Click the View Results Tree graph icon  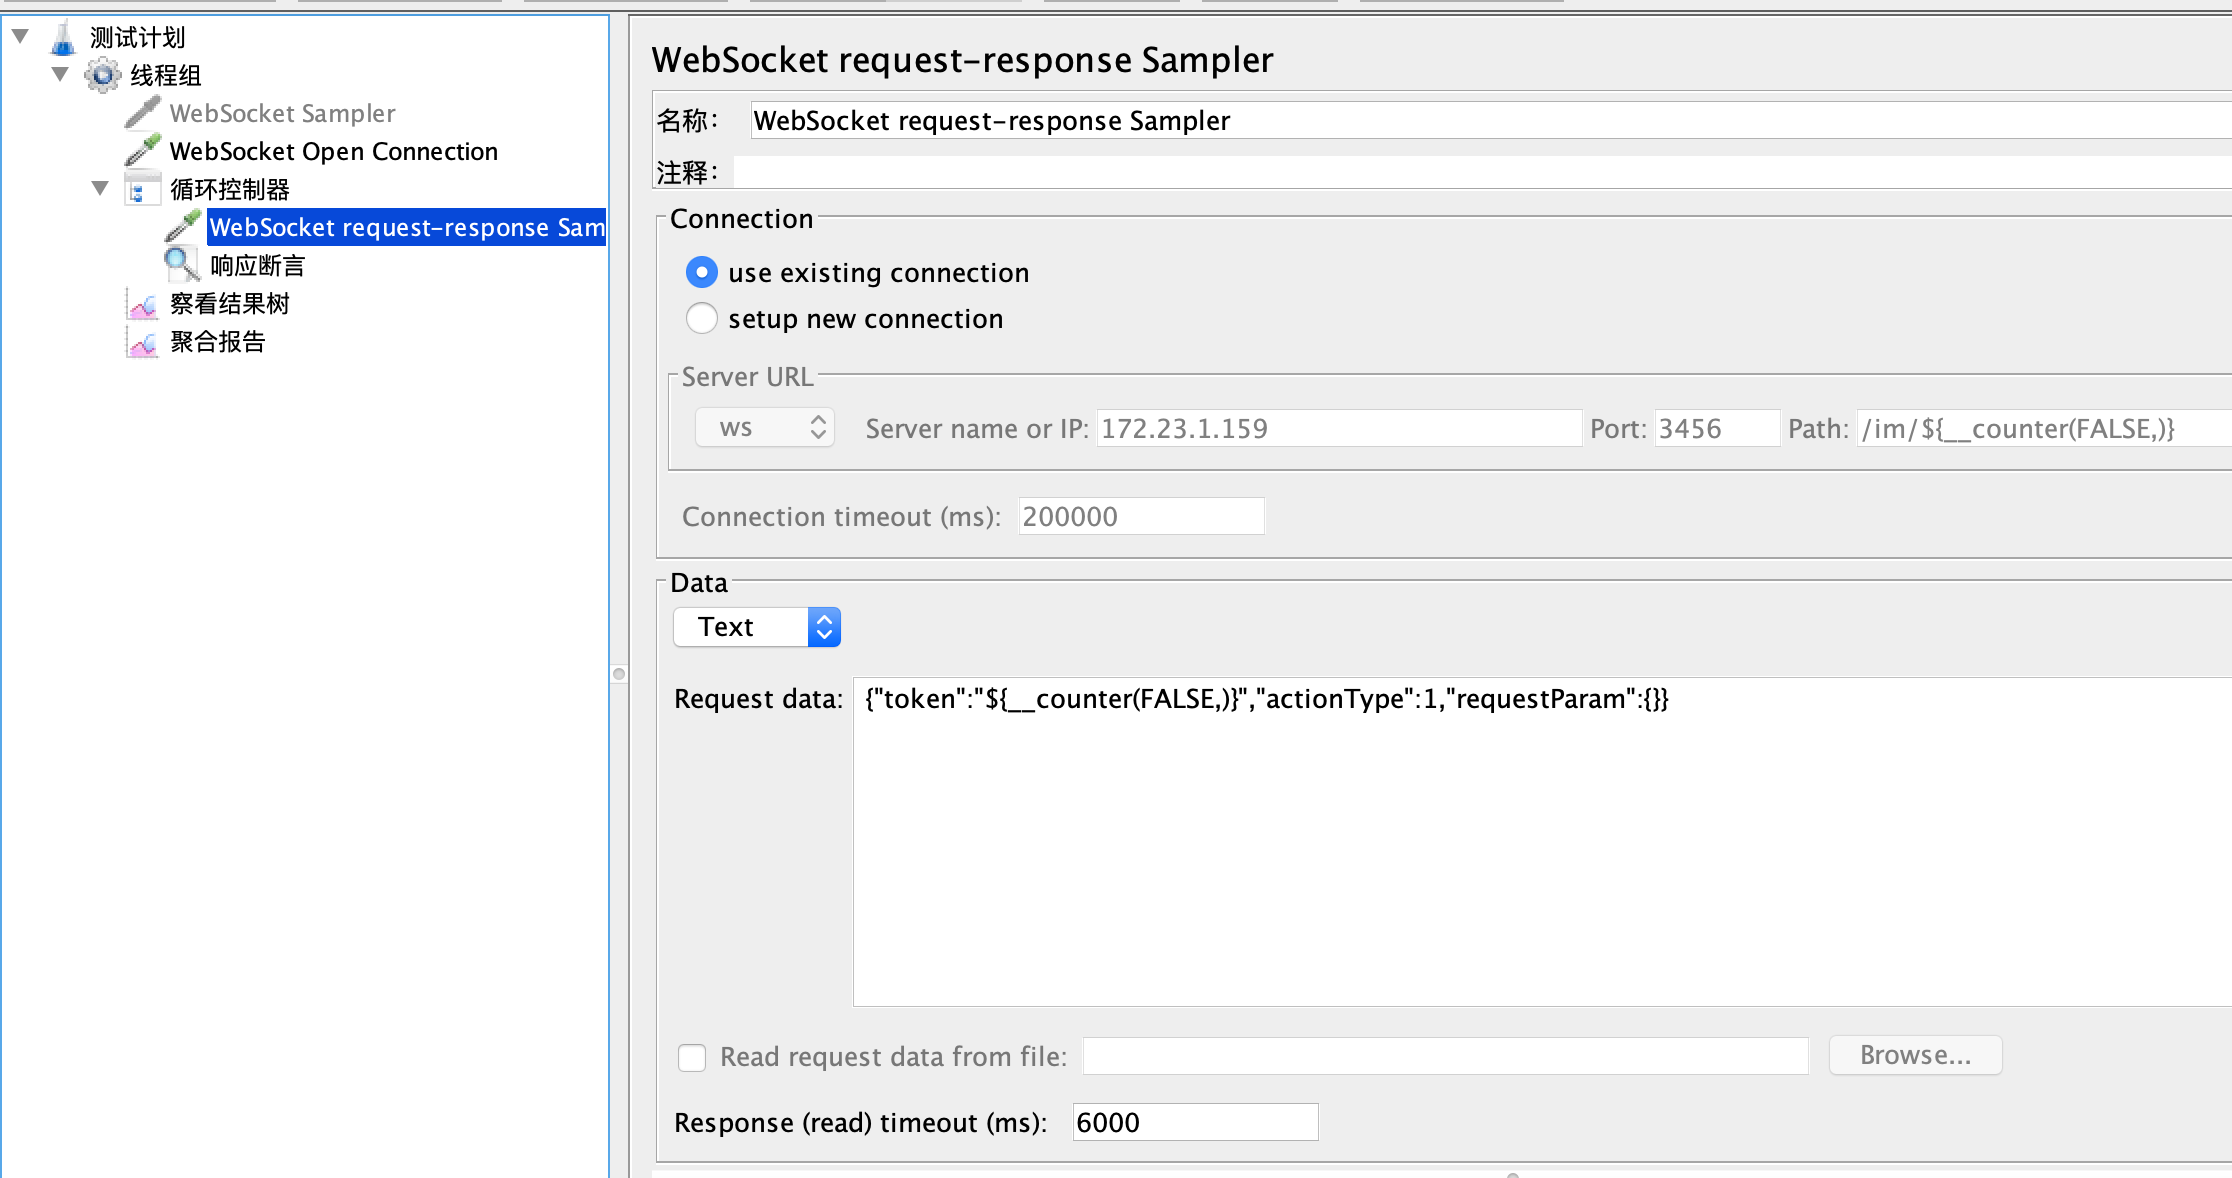point(142,304)
